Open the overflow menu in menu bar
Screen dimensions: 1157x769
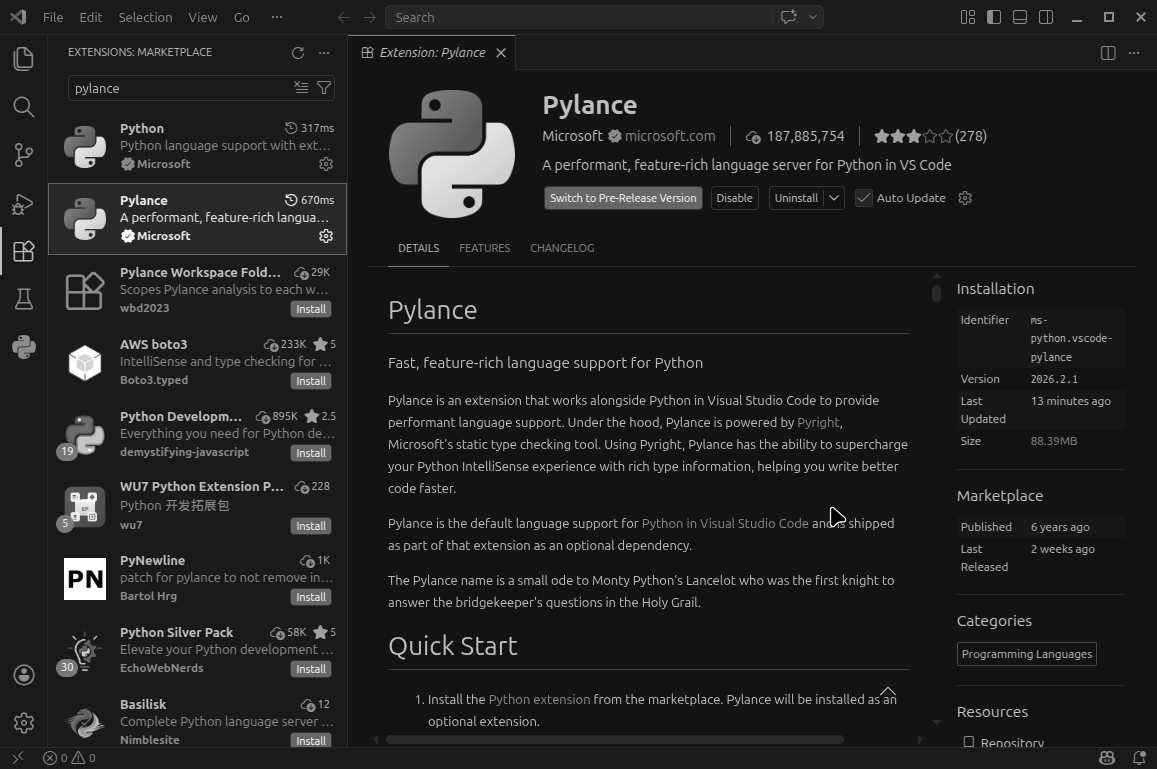277,17
